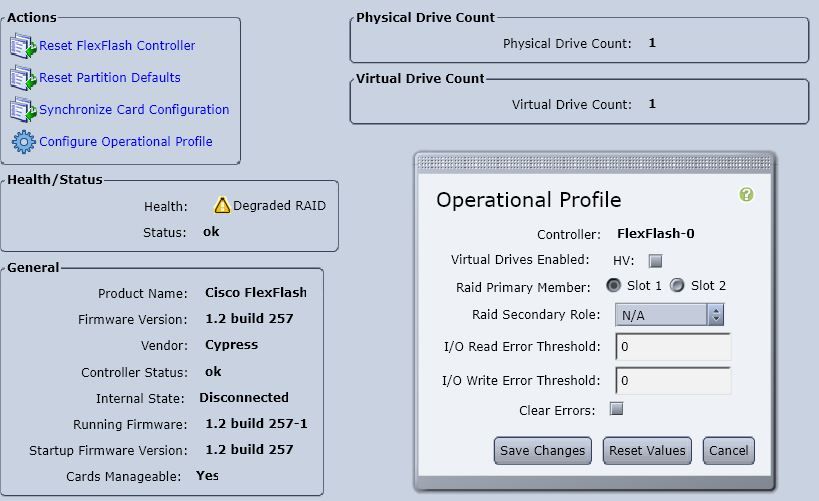Open the Reset Partition Defaults link
Viewport: 819px width, 501px height.
110,78
